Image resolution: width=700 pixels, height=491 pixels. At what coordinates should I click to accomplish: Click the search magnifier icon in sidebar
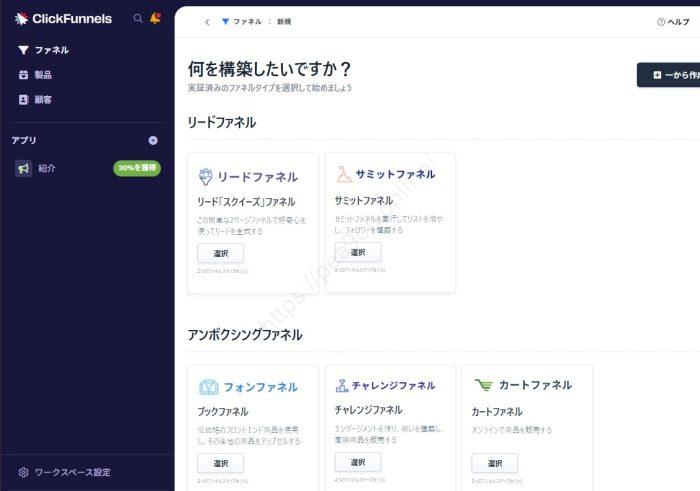(138, 18)
